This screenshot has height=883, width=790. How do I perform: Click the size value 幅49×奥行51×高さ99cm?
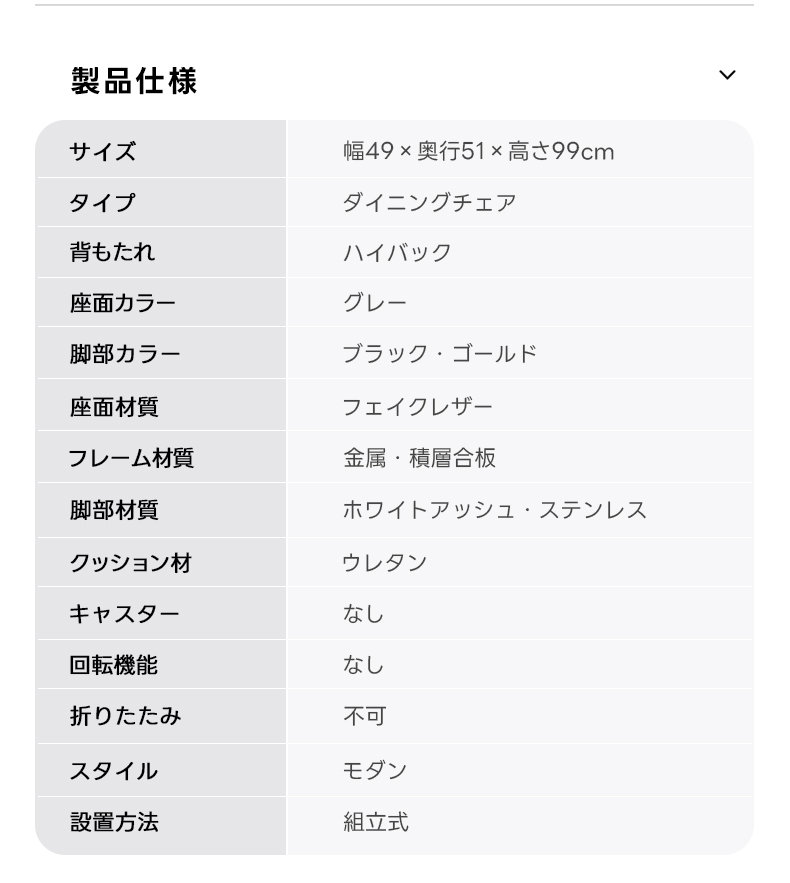[479, 151]
